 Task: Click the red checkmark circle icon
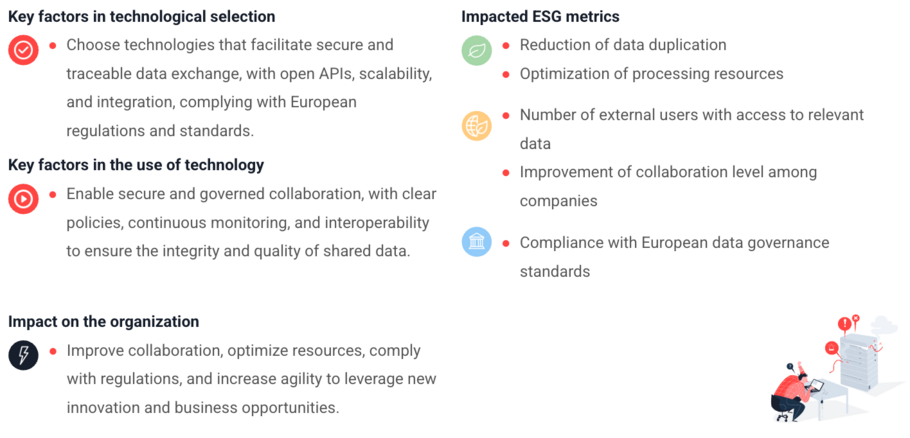pyautogui.click(x=23, y=50)
